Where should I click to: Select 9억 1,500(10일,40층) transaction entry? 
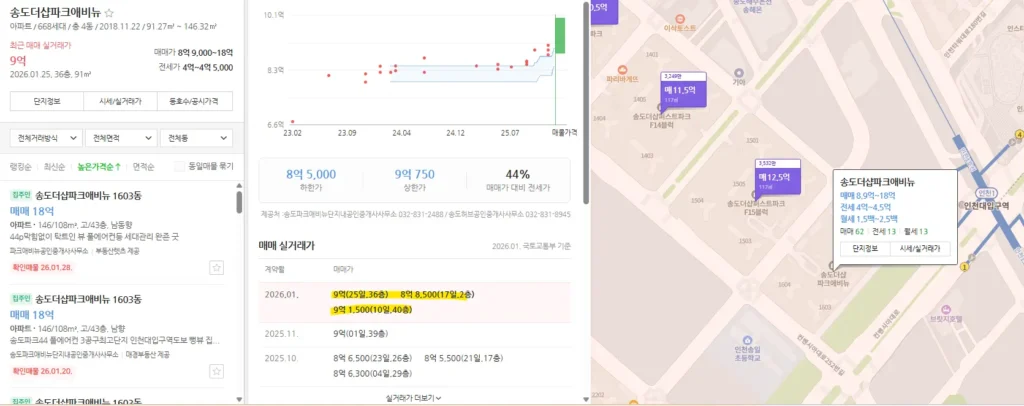372,310
